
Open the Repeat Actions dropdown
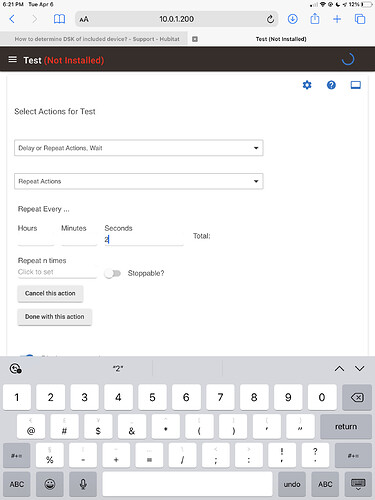(x=139, y=181)
